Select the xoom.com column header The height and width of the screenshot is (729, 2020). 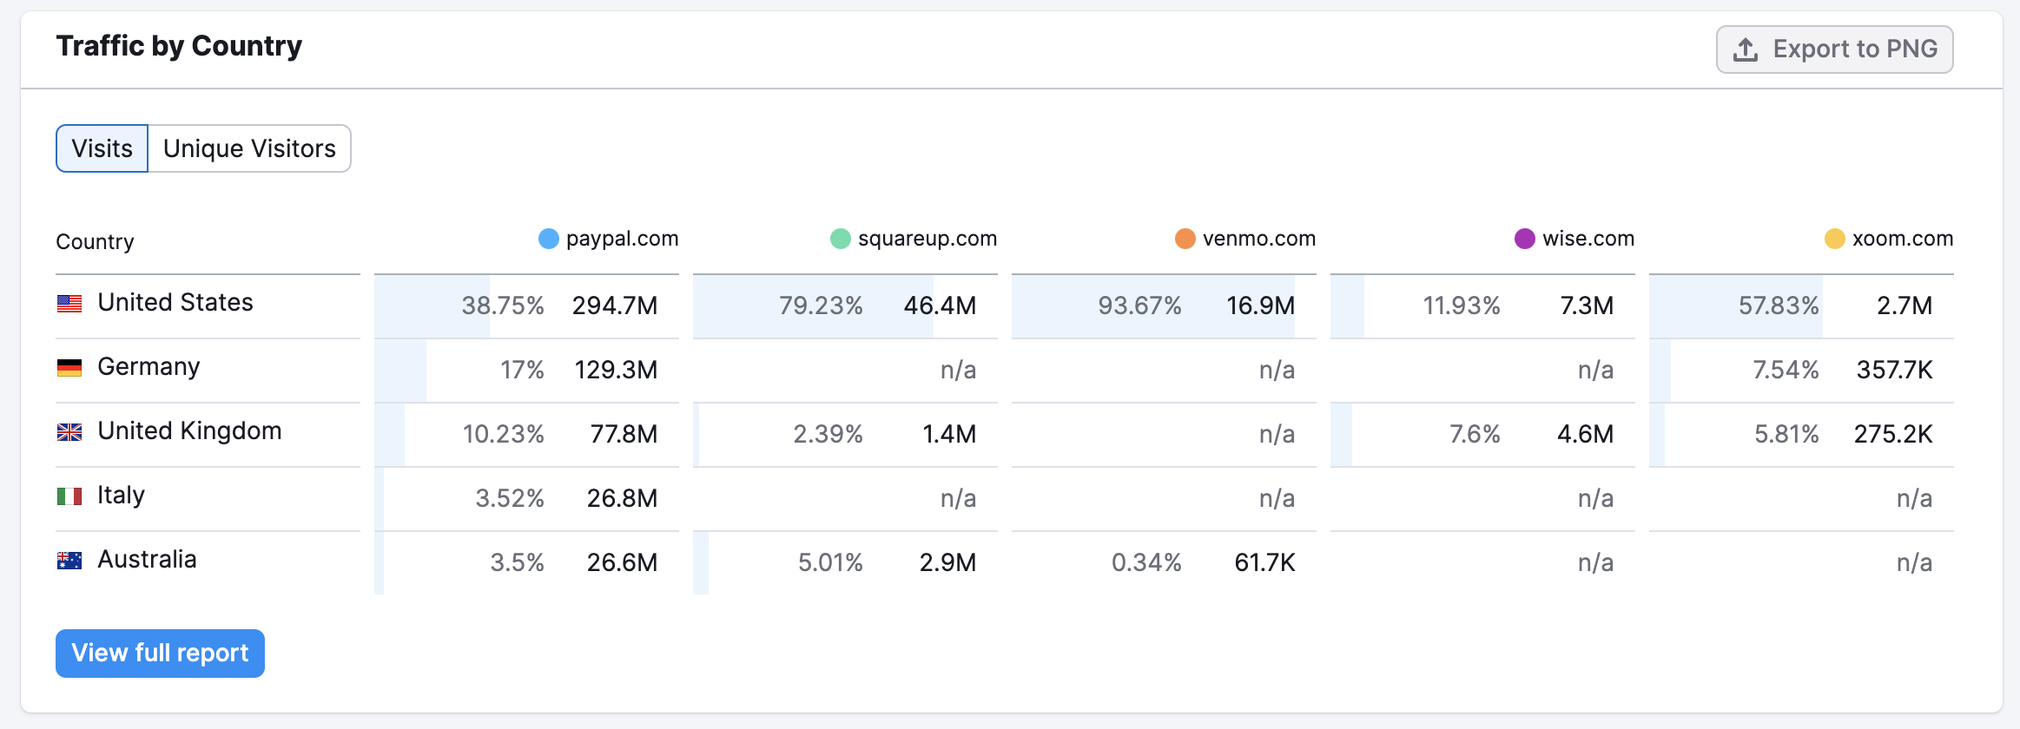1888,238
